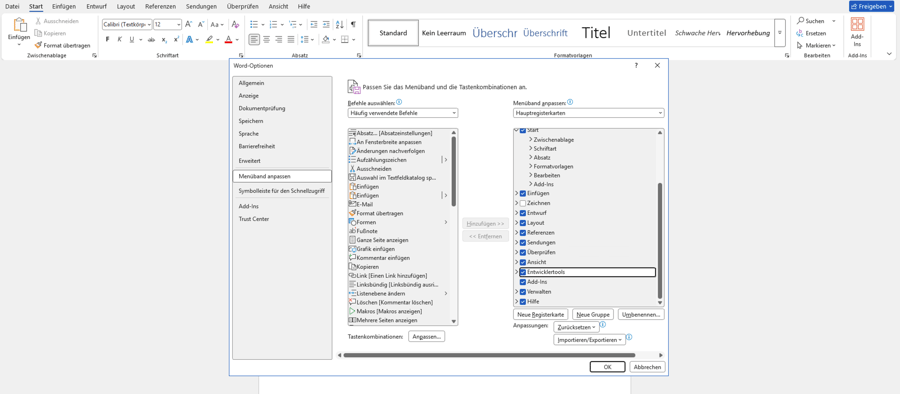Clear all formatting icon in Schriftart group
Viewport: 900px width, 394px height.
point(235,24)
